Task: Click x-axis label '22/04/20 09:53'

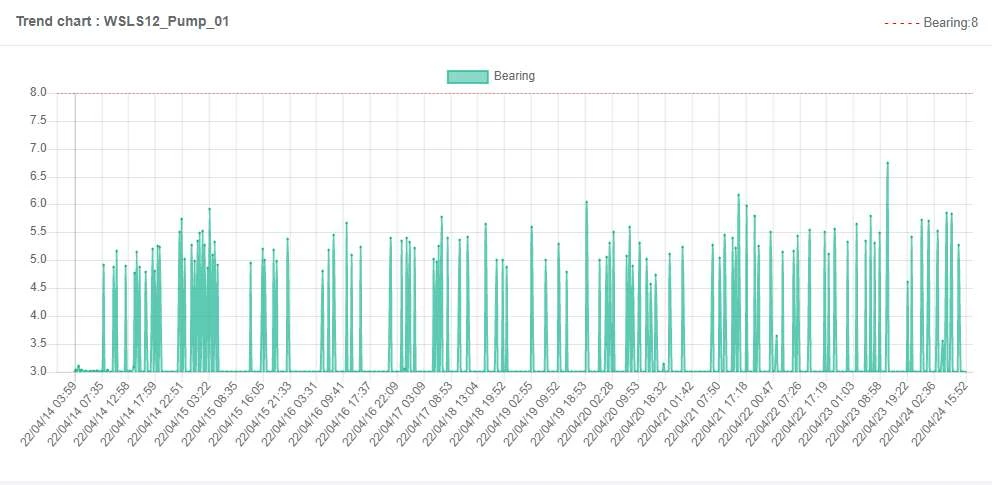Action: (611, 414)
